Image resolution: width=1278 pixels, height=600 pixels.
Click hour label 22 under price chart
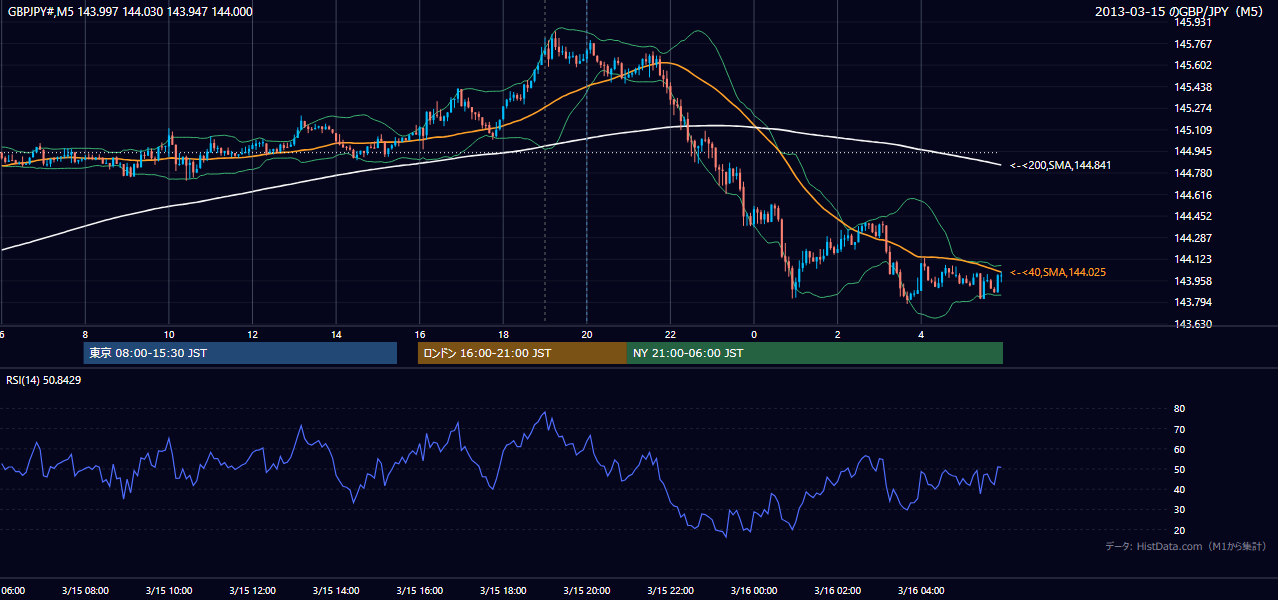pos(670,335)
